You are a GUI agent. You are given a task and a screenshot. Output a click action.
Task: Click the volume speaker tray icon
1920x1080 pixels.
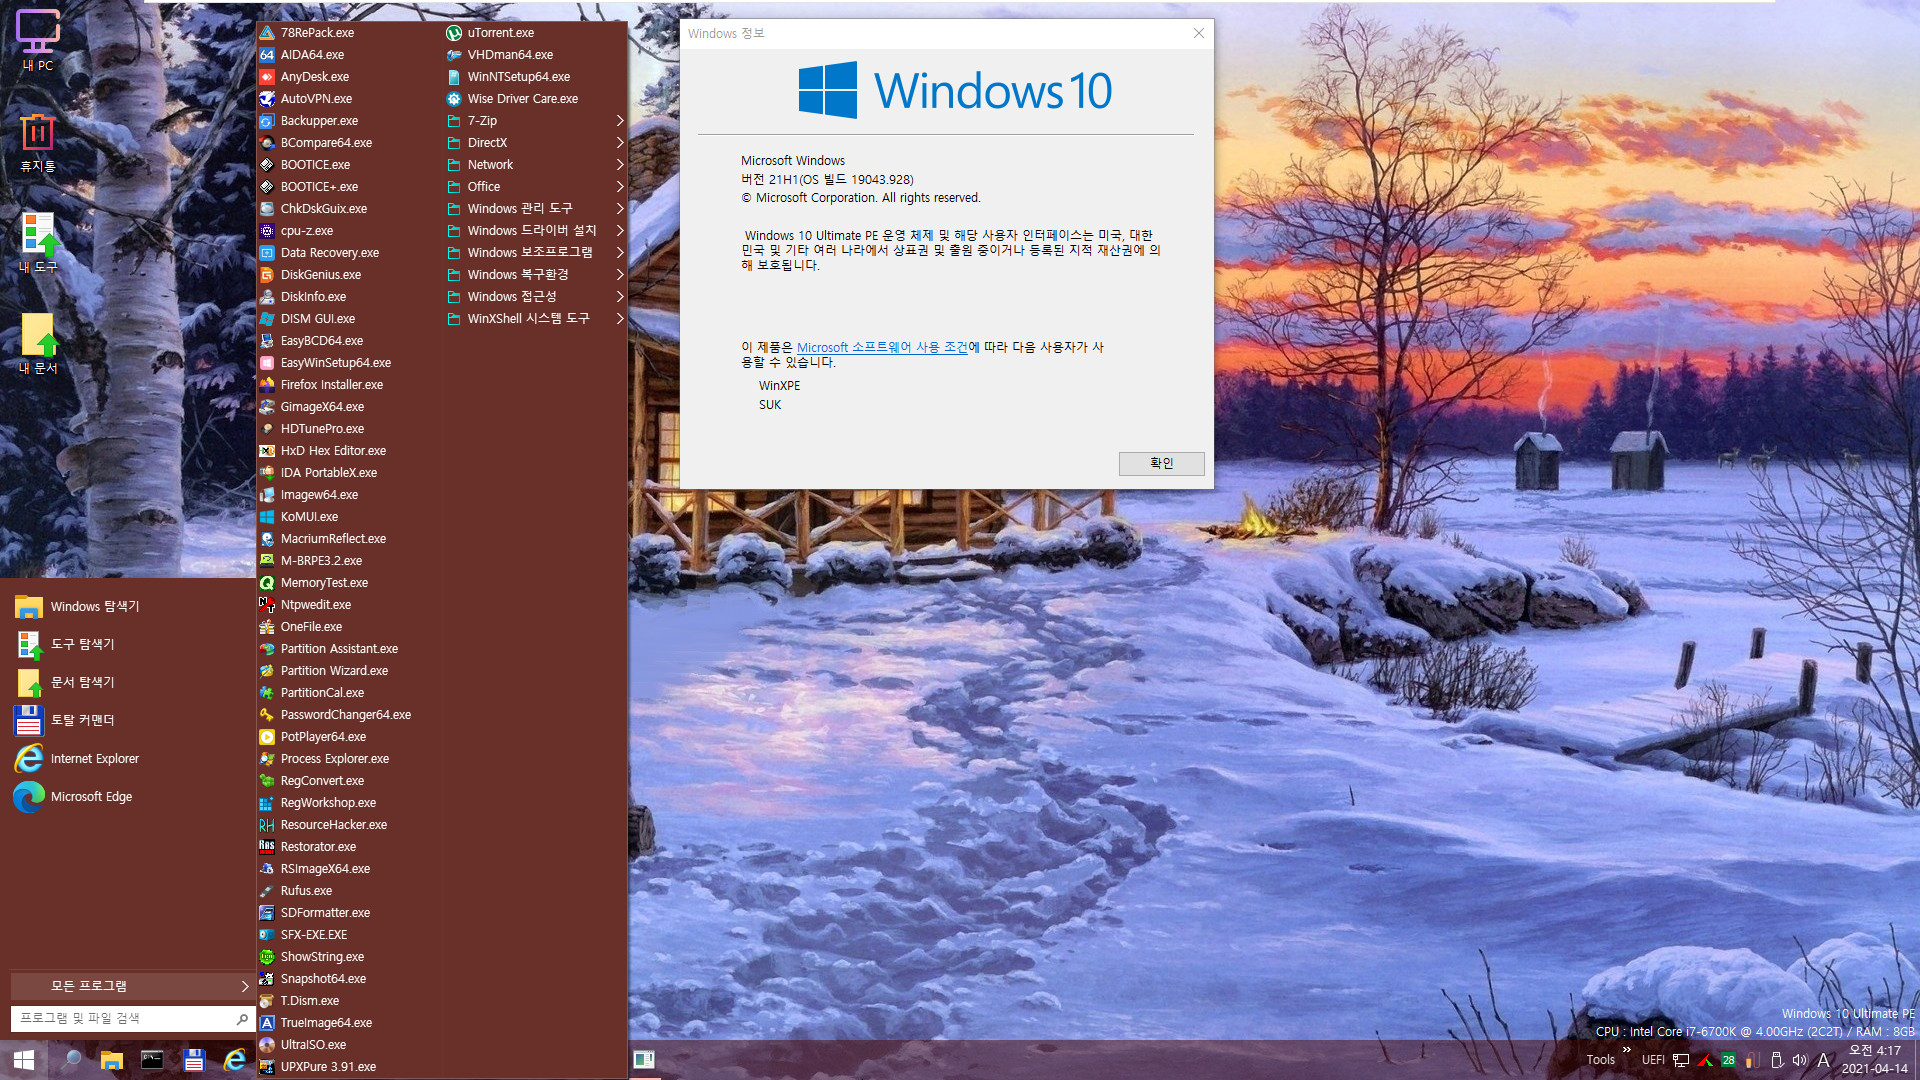(1800, 1060)
